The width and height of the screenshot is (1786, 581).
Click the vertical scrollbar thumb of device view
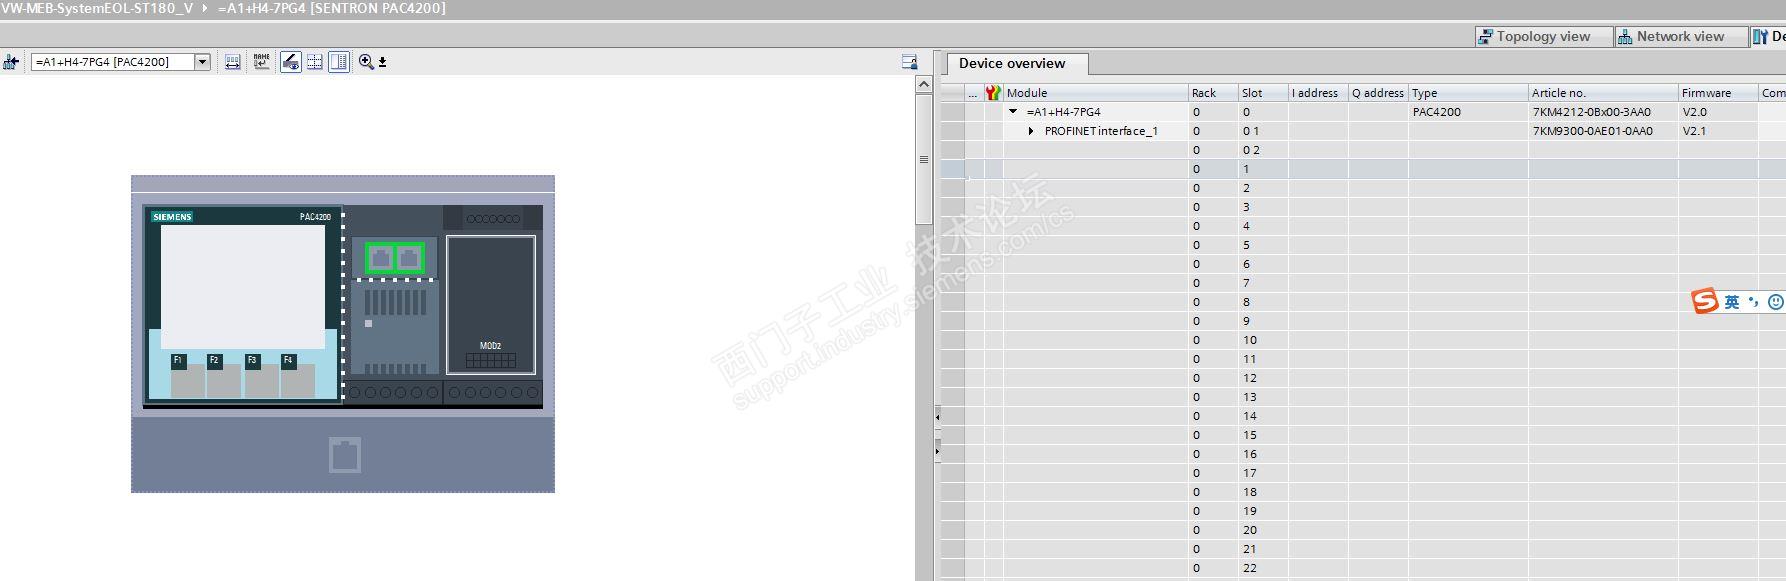(x=924, y=160)
